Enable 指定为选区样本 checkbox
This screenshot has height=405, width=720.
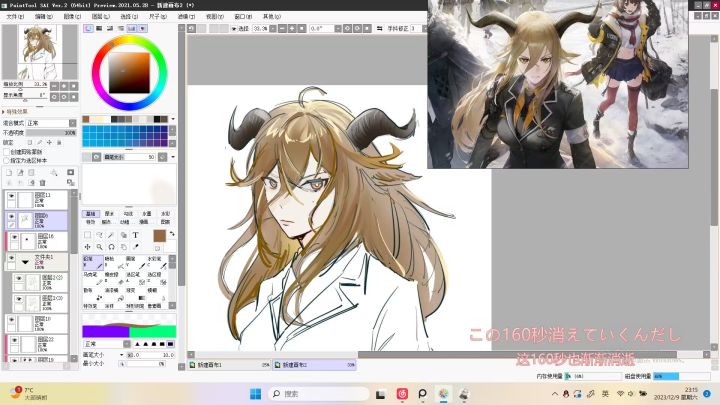point(6,161)
